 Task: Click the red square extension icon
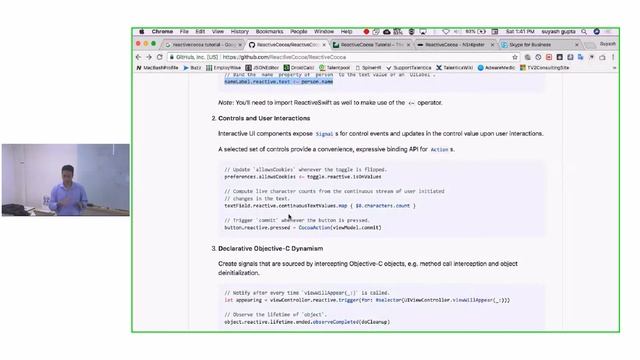pyautogui.click(x=549, y=57)
